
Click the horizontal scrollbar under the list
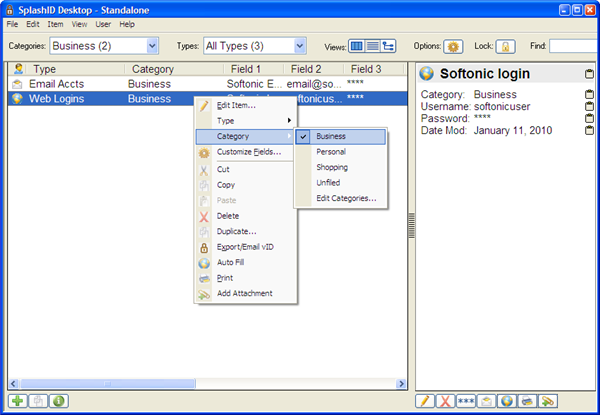pos(200,384)
